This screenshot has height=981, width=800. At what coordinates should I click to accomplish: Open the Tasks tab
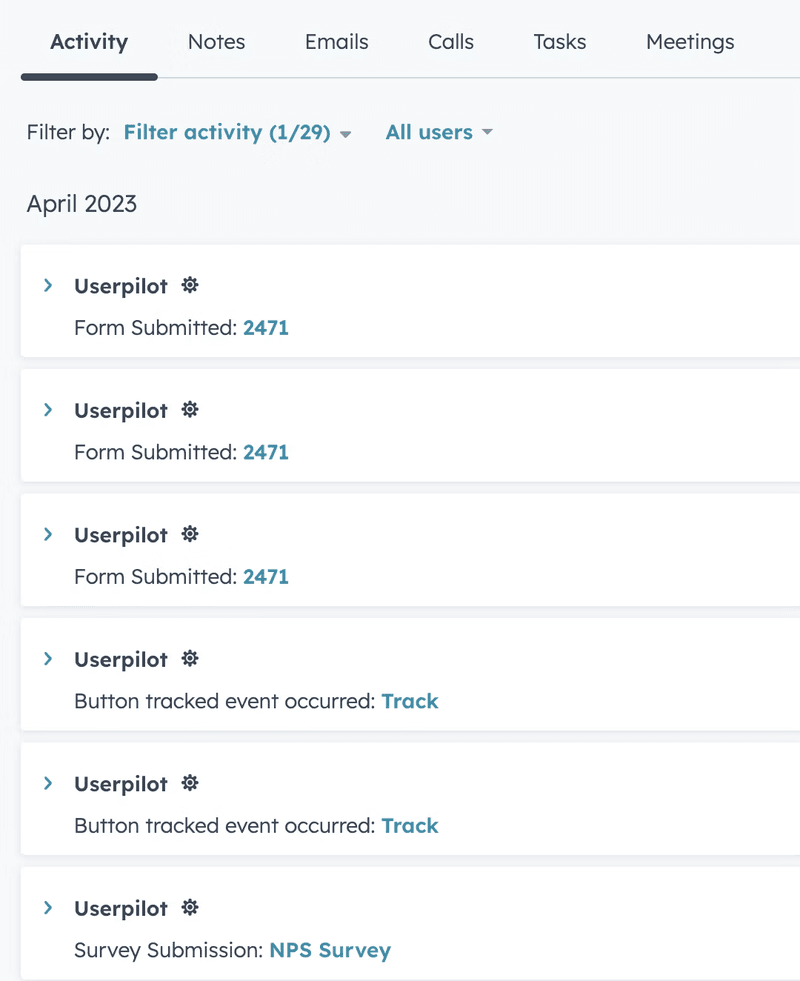point(559,42)
